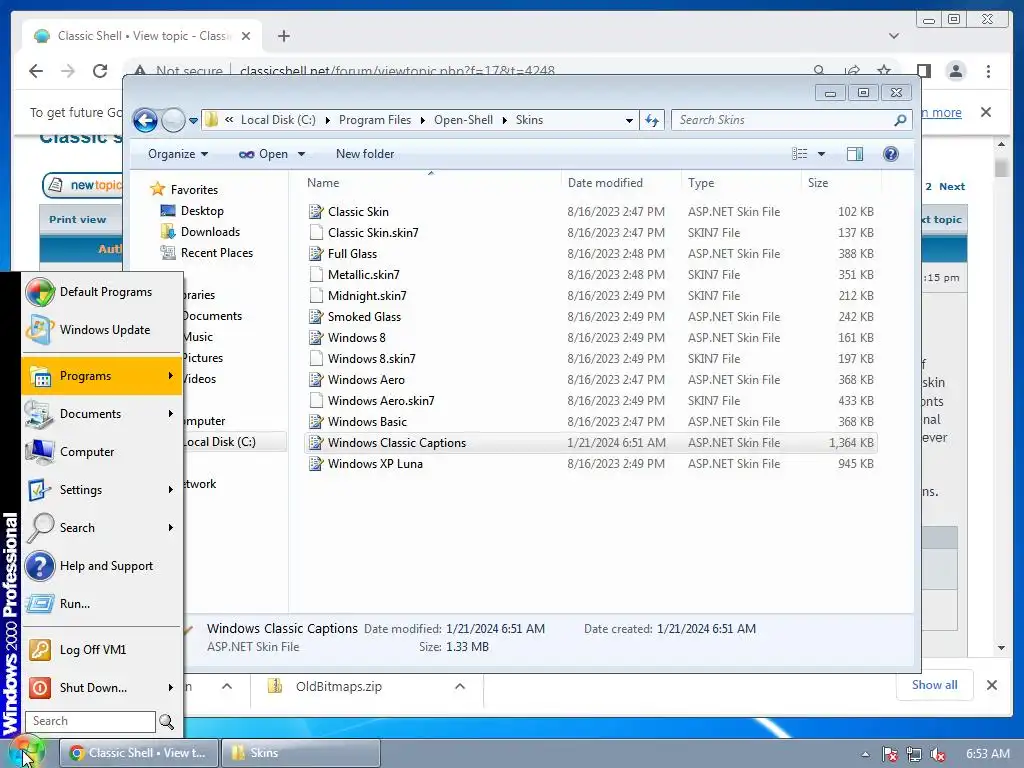Click Log Off VM1 in Start menu

click(x=102, y=650)
